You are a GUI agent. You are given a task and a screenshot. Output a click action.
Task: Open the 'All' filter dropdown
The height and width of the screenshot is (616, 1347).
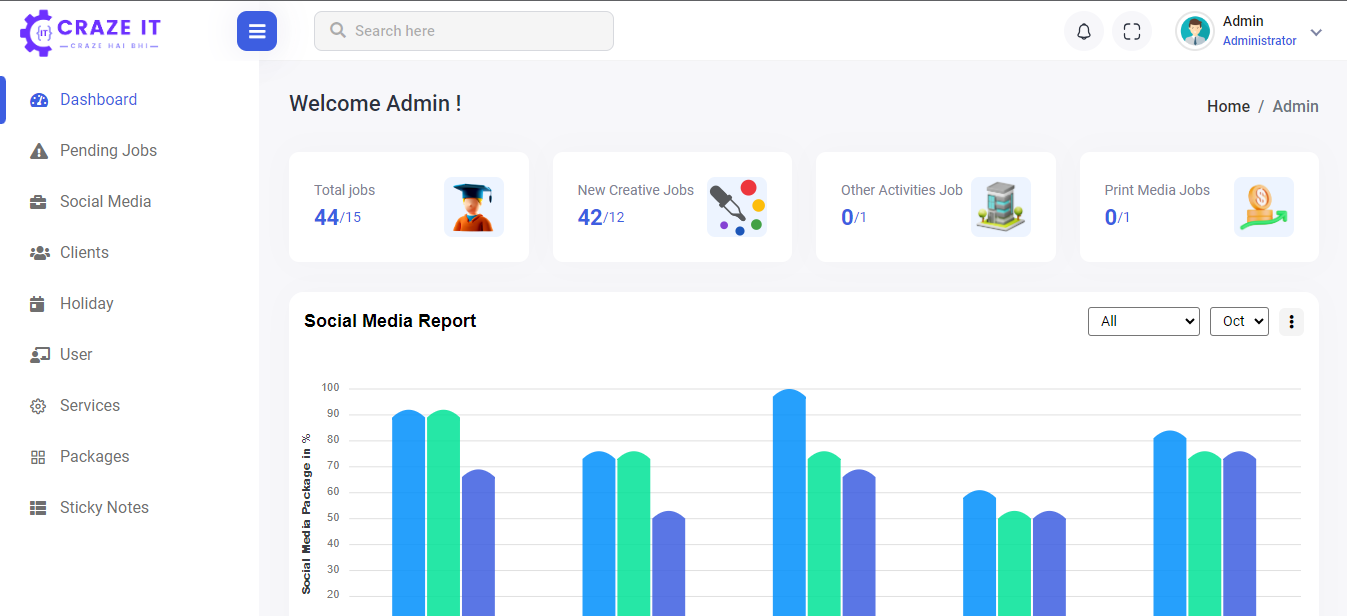[x=1143, y=321]
